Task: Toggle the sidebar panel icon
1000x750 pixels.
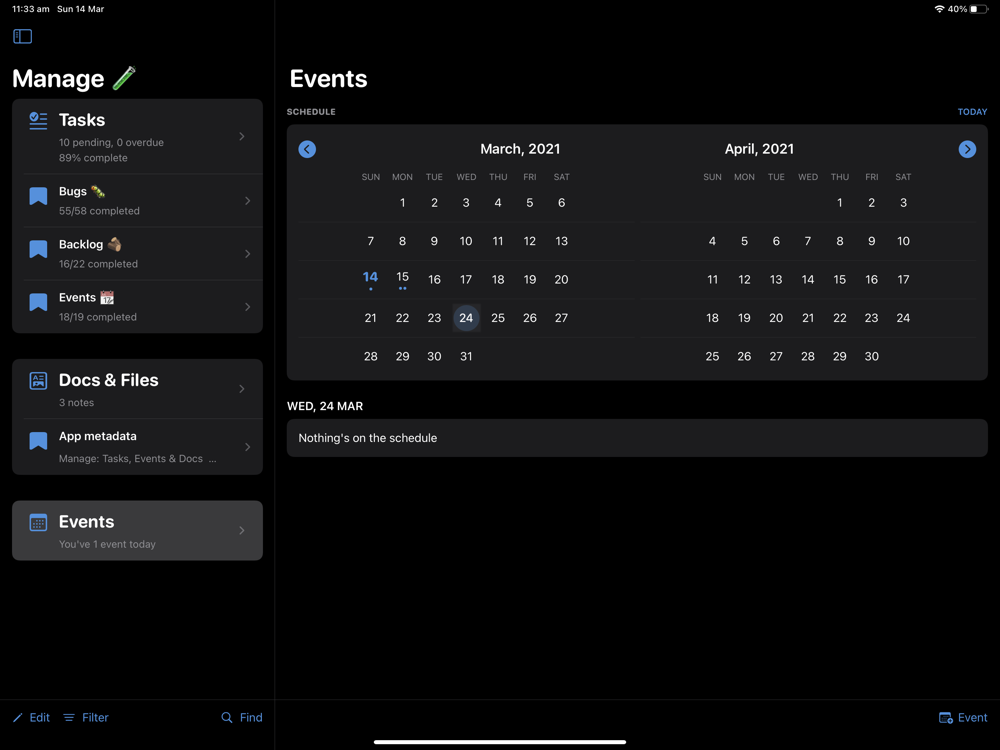Action: [22, 36]
